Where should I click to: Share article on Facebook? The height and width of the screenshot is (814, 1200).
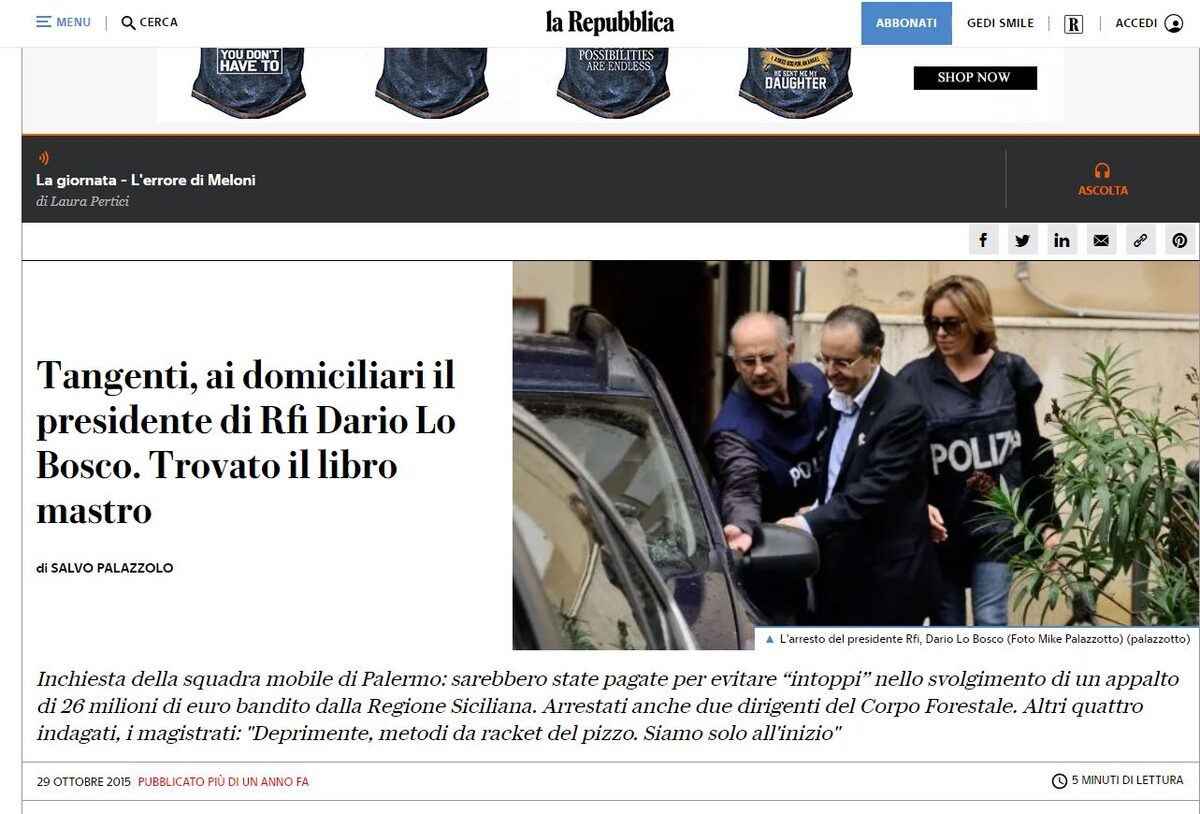tap(983, 240)
